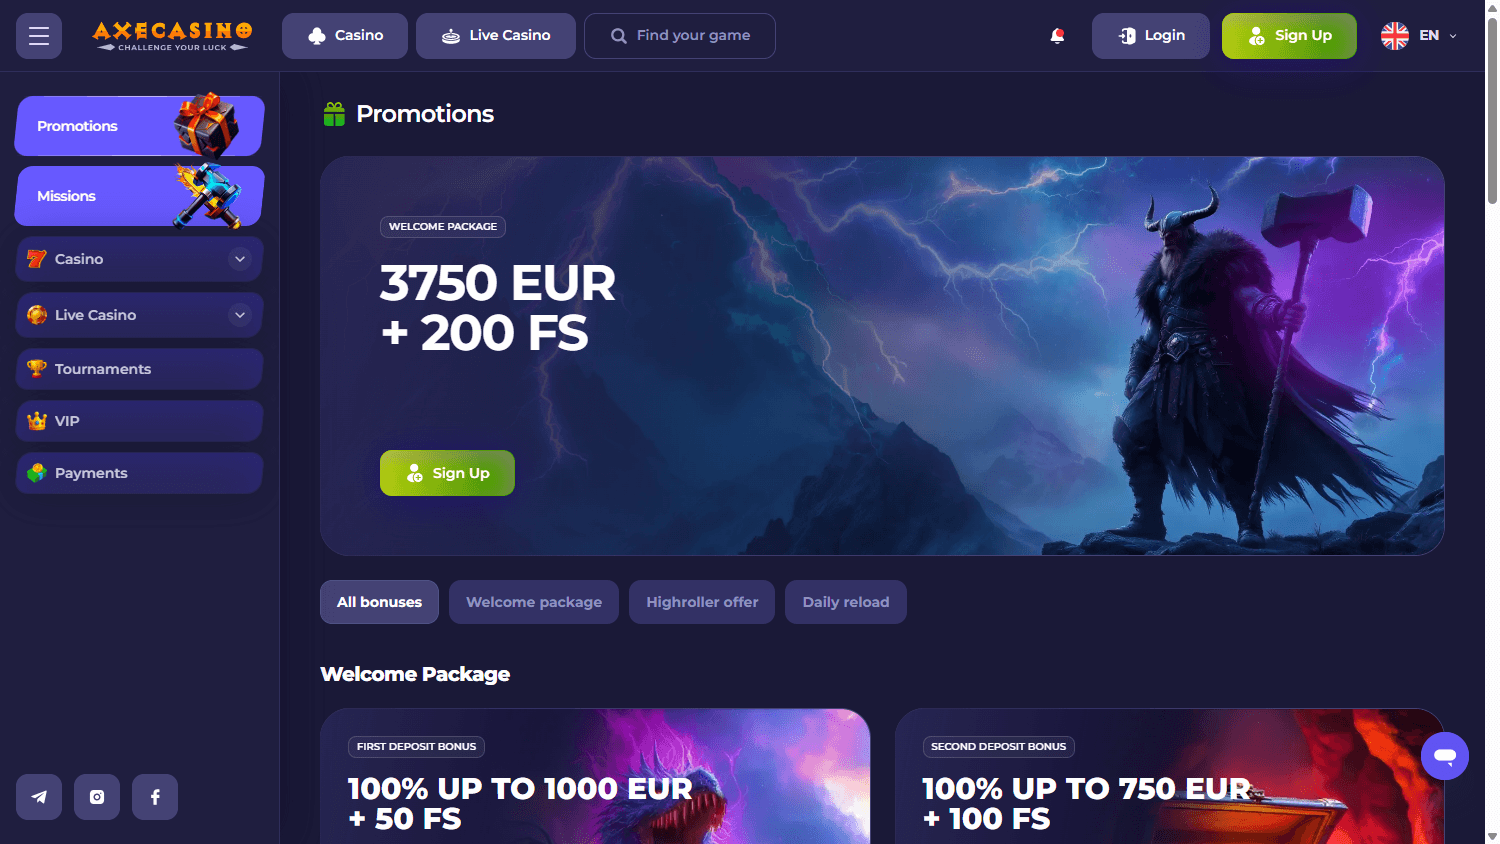Select the Welcome package filter tab
Screen dimensions: 1500x844
pyautogui.click(x=534, y=602)
